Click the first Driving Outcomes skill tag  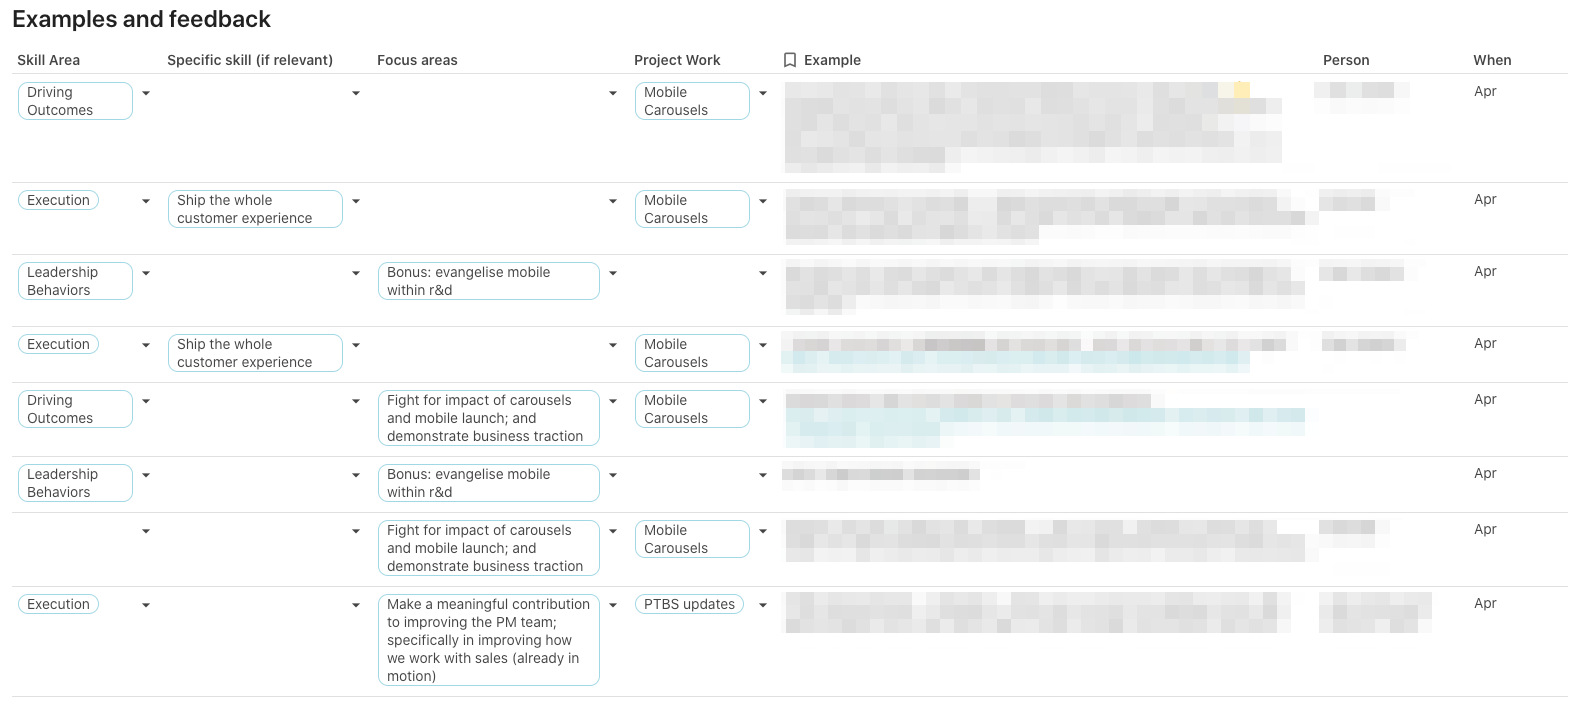tap(75, 101)
